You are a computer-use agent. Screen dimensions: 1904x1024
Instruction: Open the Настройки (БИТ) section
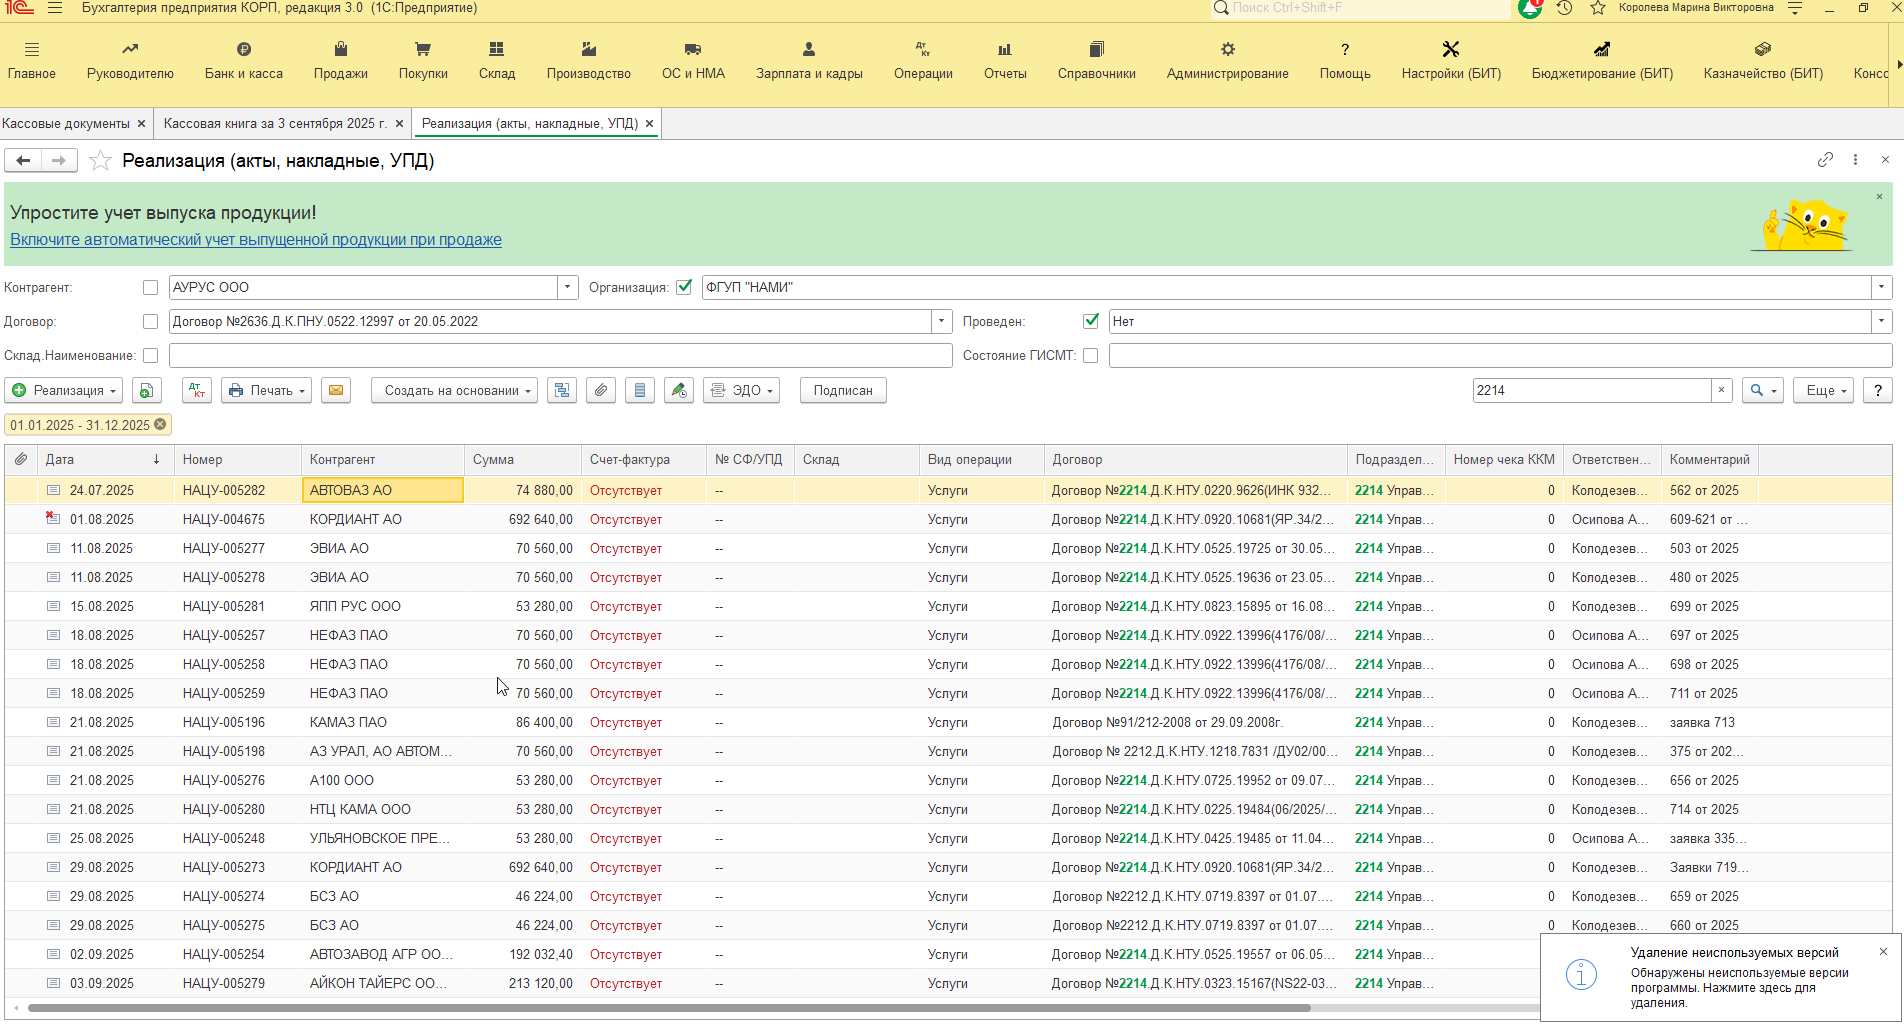pyautogui.click(x=1451, y=61)
